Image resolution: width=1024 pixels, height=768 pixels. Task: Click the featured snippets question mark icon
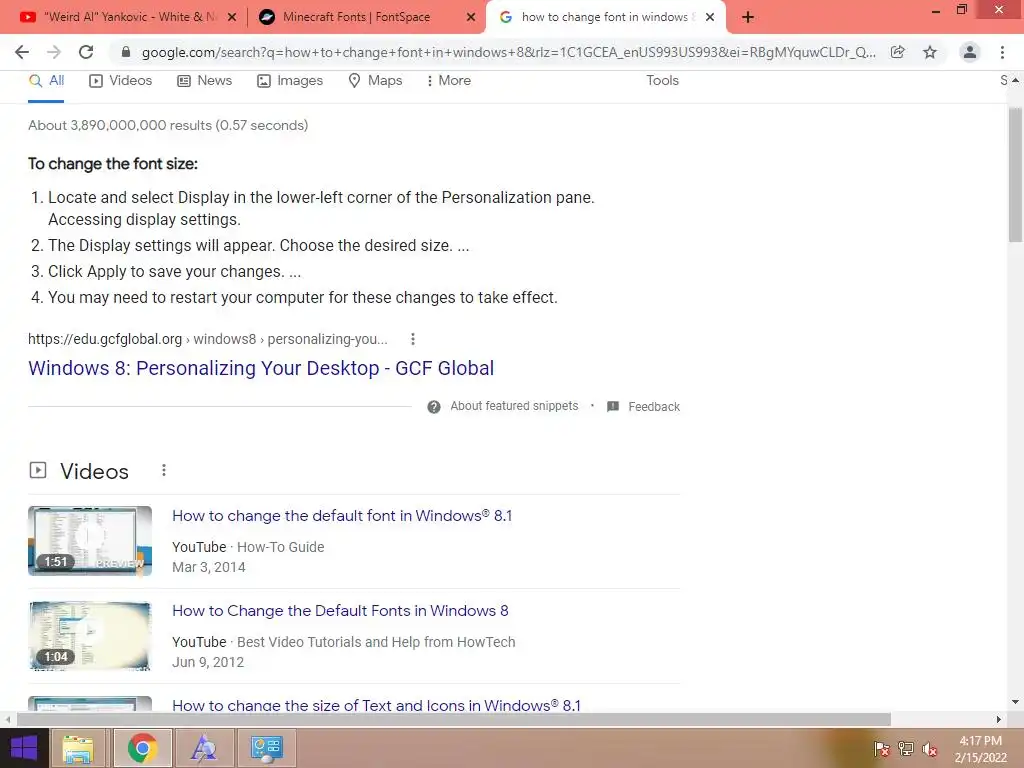[434, 407]
